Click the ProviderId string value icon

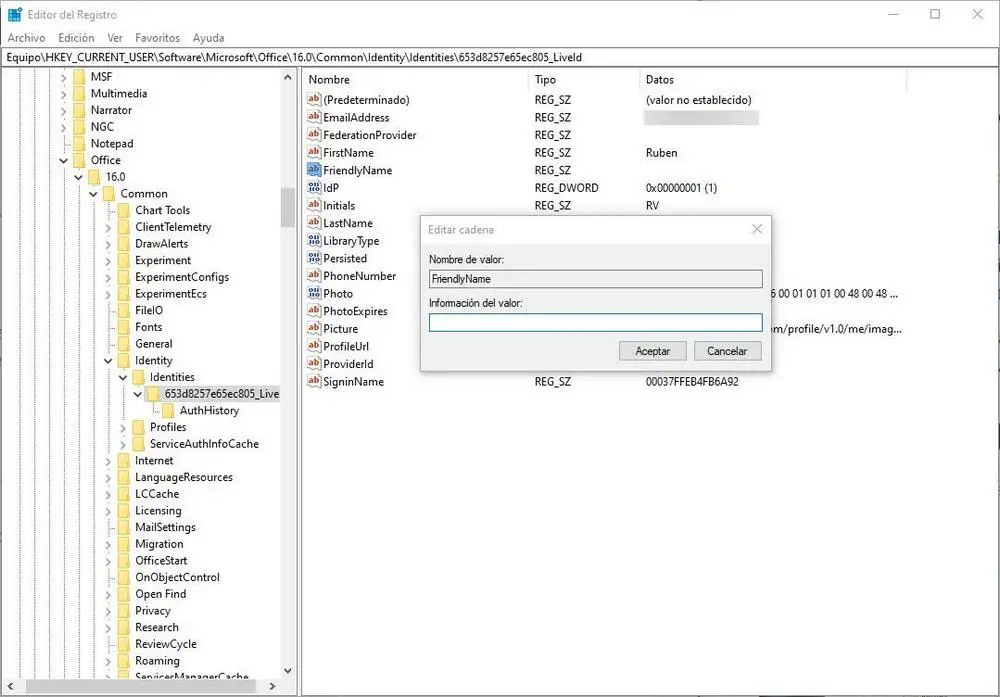pos(314,363)
